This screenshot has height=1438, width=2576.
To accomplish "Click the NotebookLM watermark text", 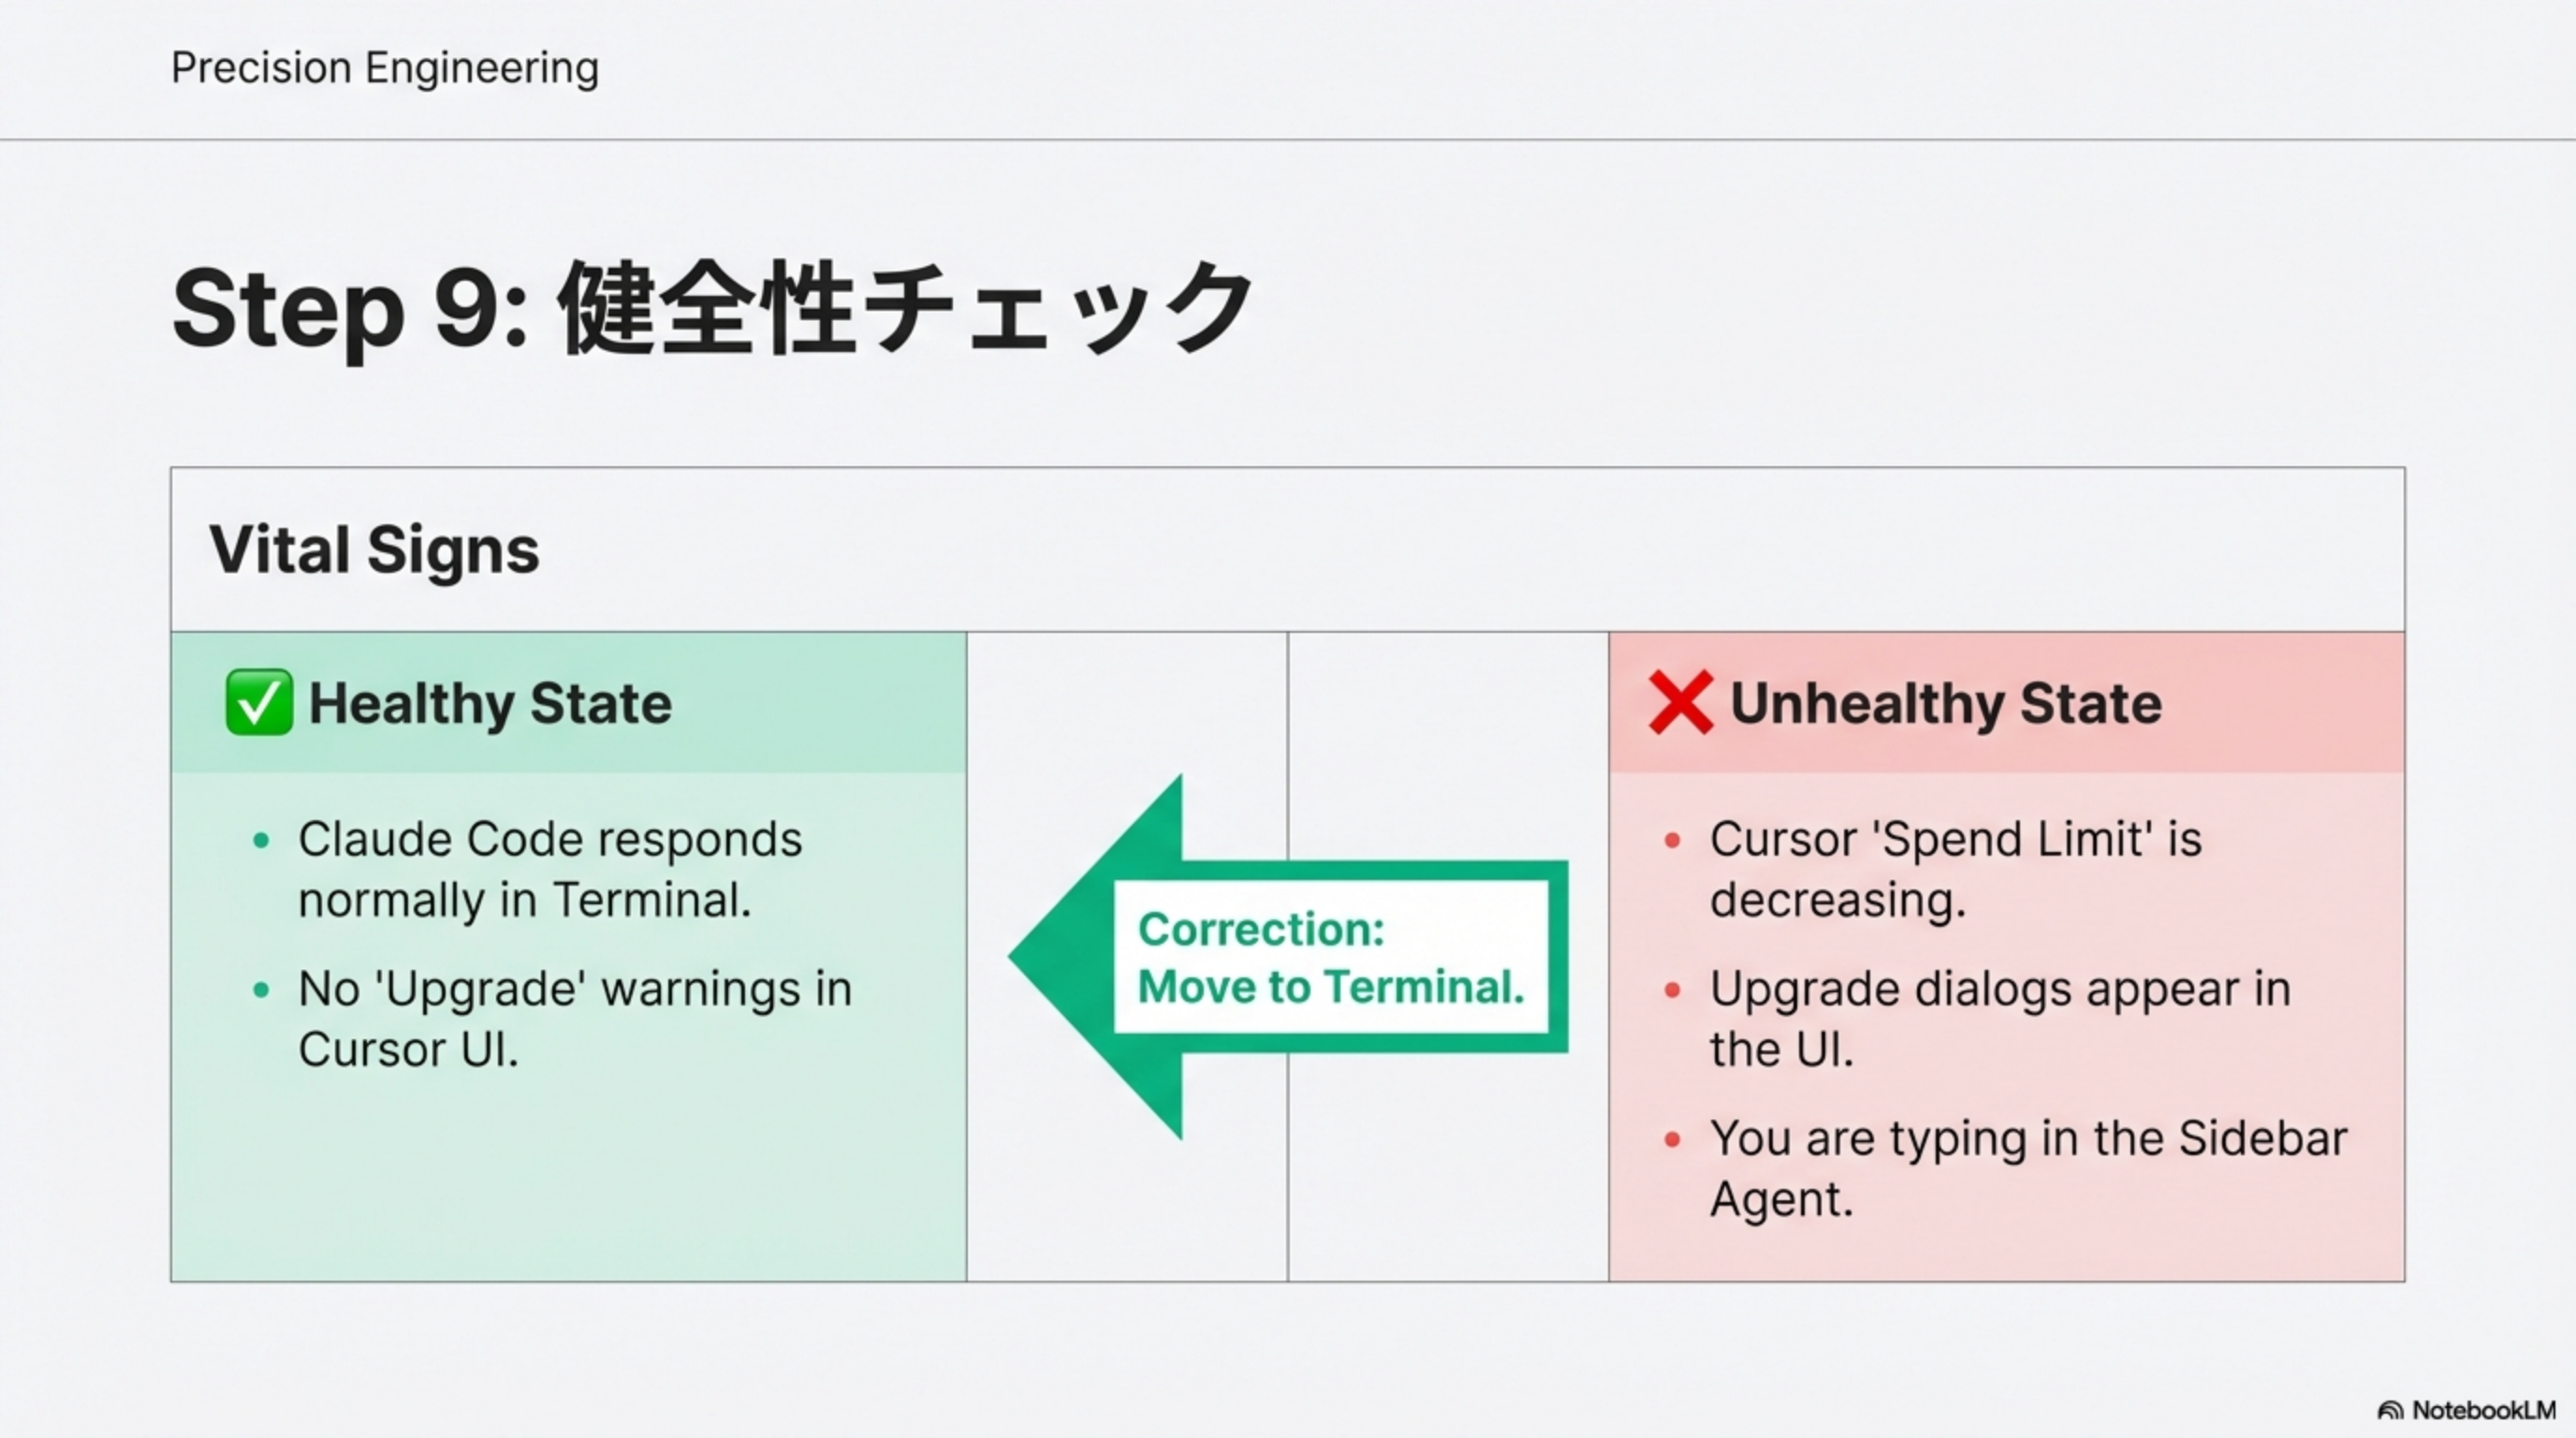I will [x=2484, y=1411].
